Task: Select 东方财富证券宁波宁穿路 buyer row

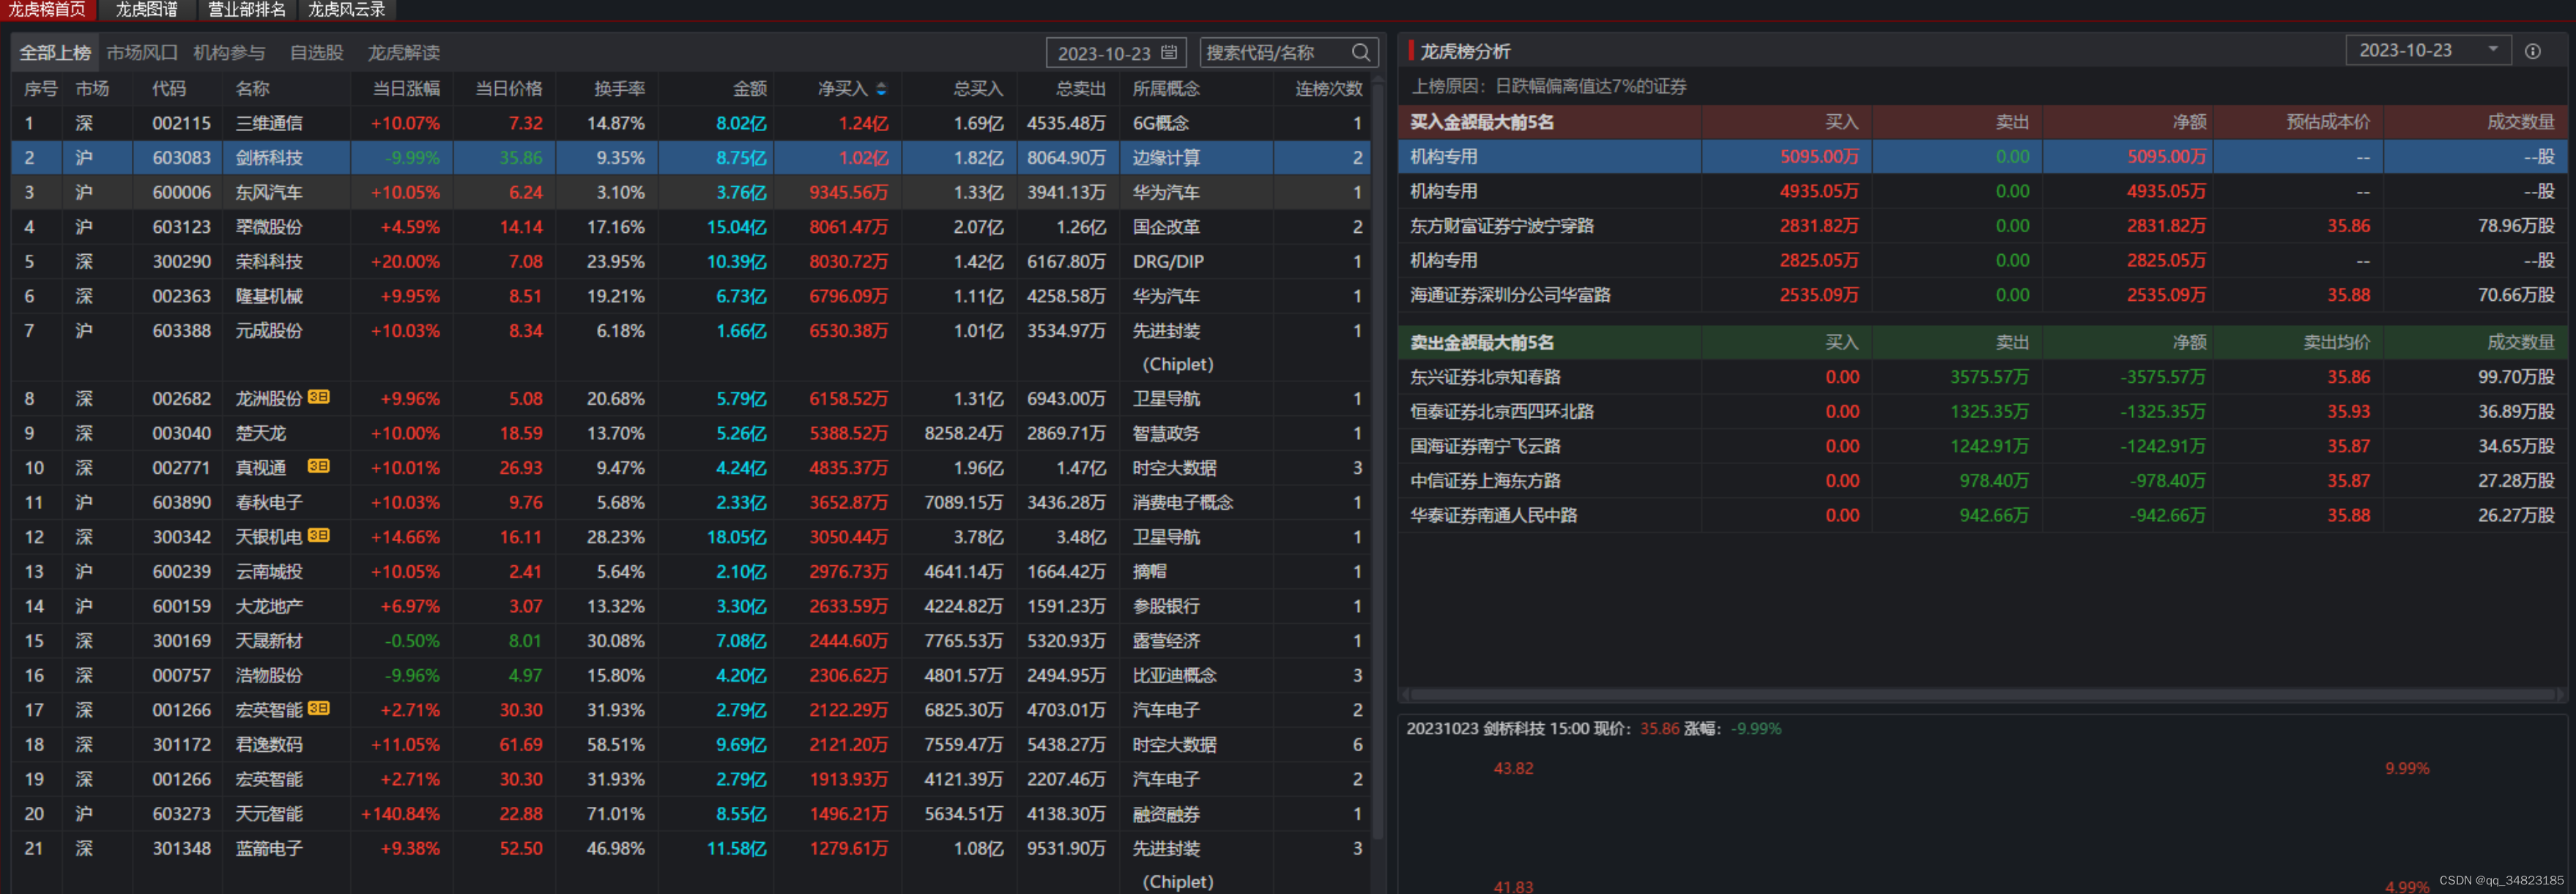Action: pos(1501,226)
